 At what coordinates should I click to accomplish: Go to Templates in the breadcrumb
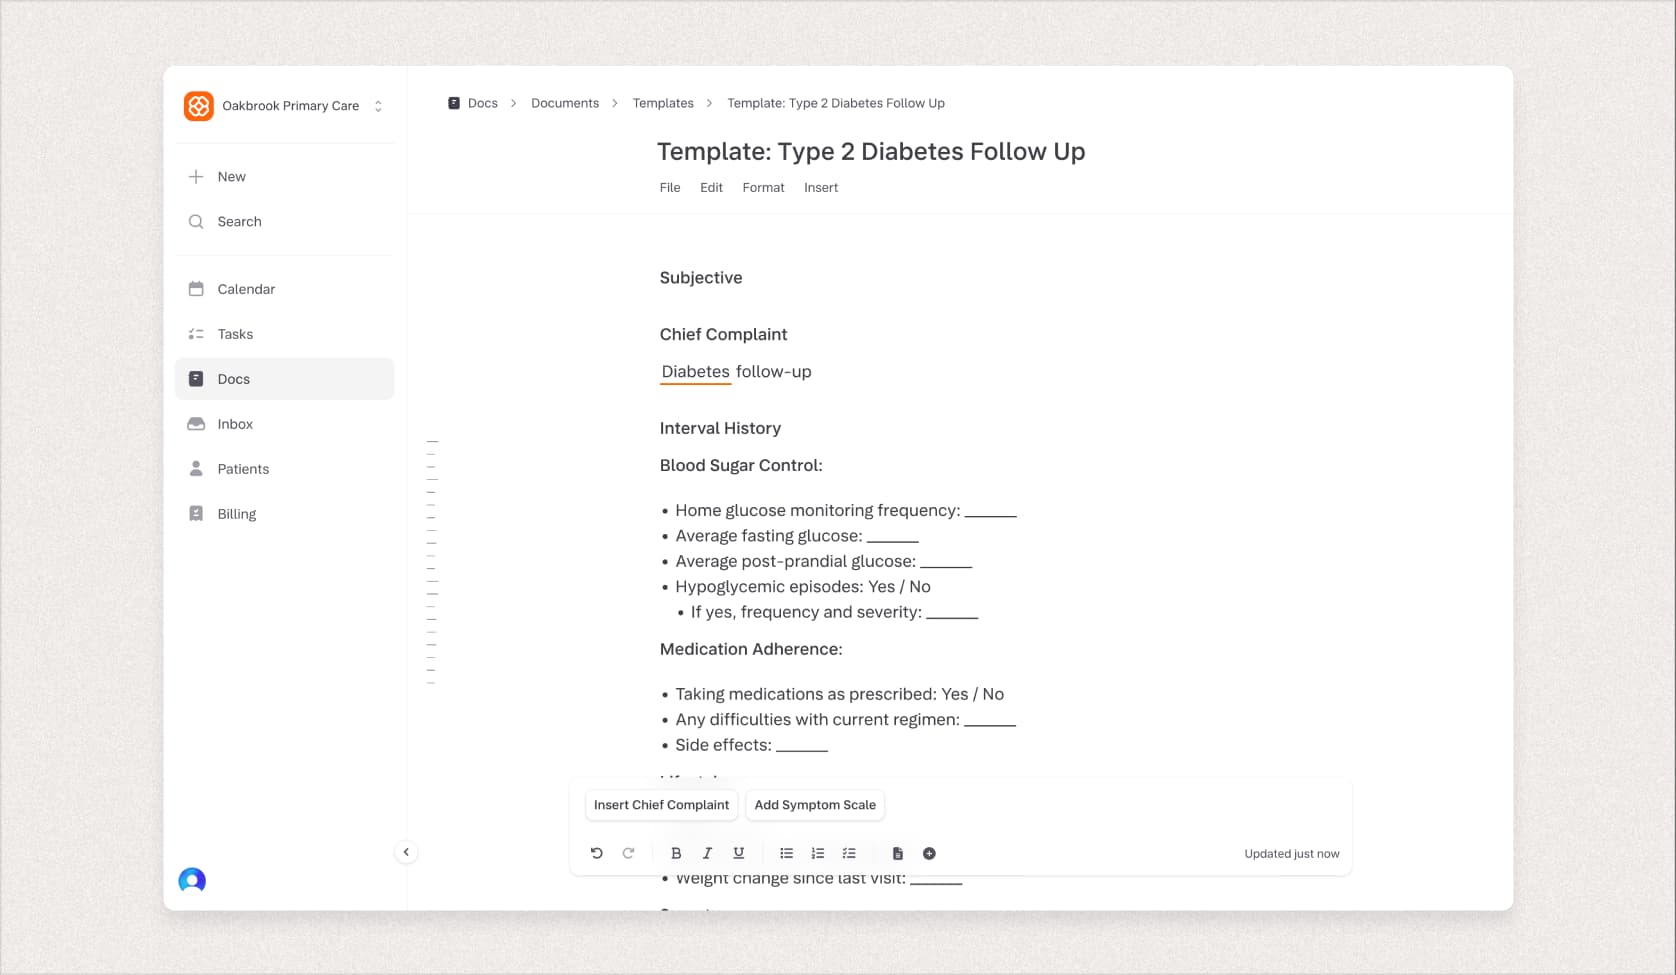tap(663, 103)
